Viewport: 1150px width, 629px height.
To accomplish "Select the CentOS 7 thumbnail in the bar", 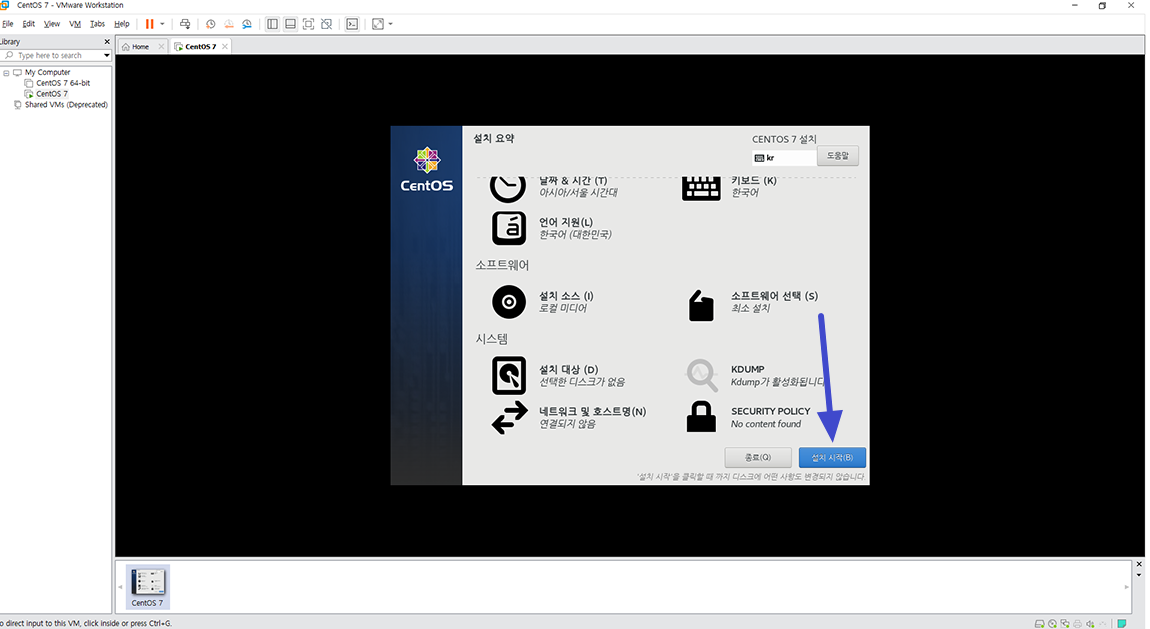I will (148, 586).
